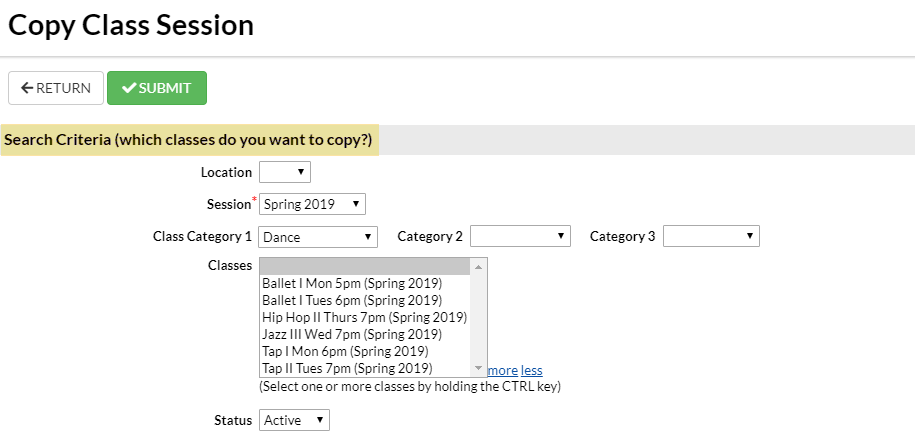Open the Session dropdown showing Spring 2019
This screenshot has height=438, width=915.
pos(312,204)
